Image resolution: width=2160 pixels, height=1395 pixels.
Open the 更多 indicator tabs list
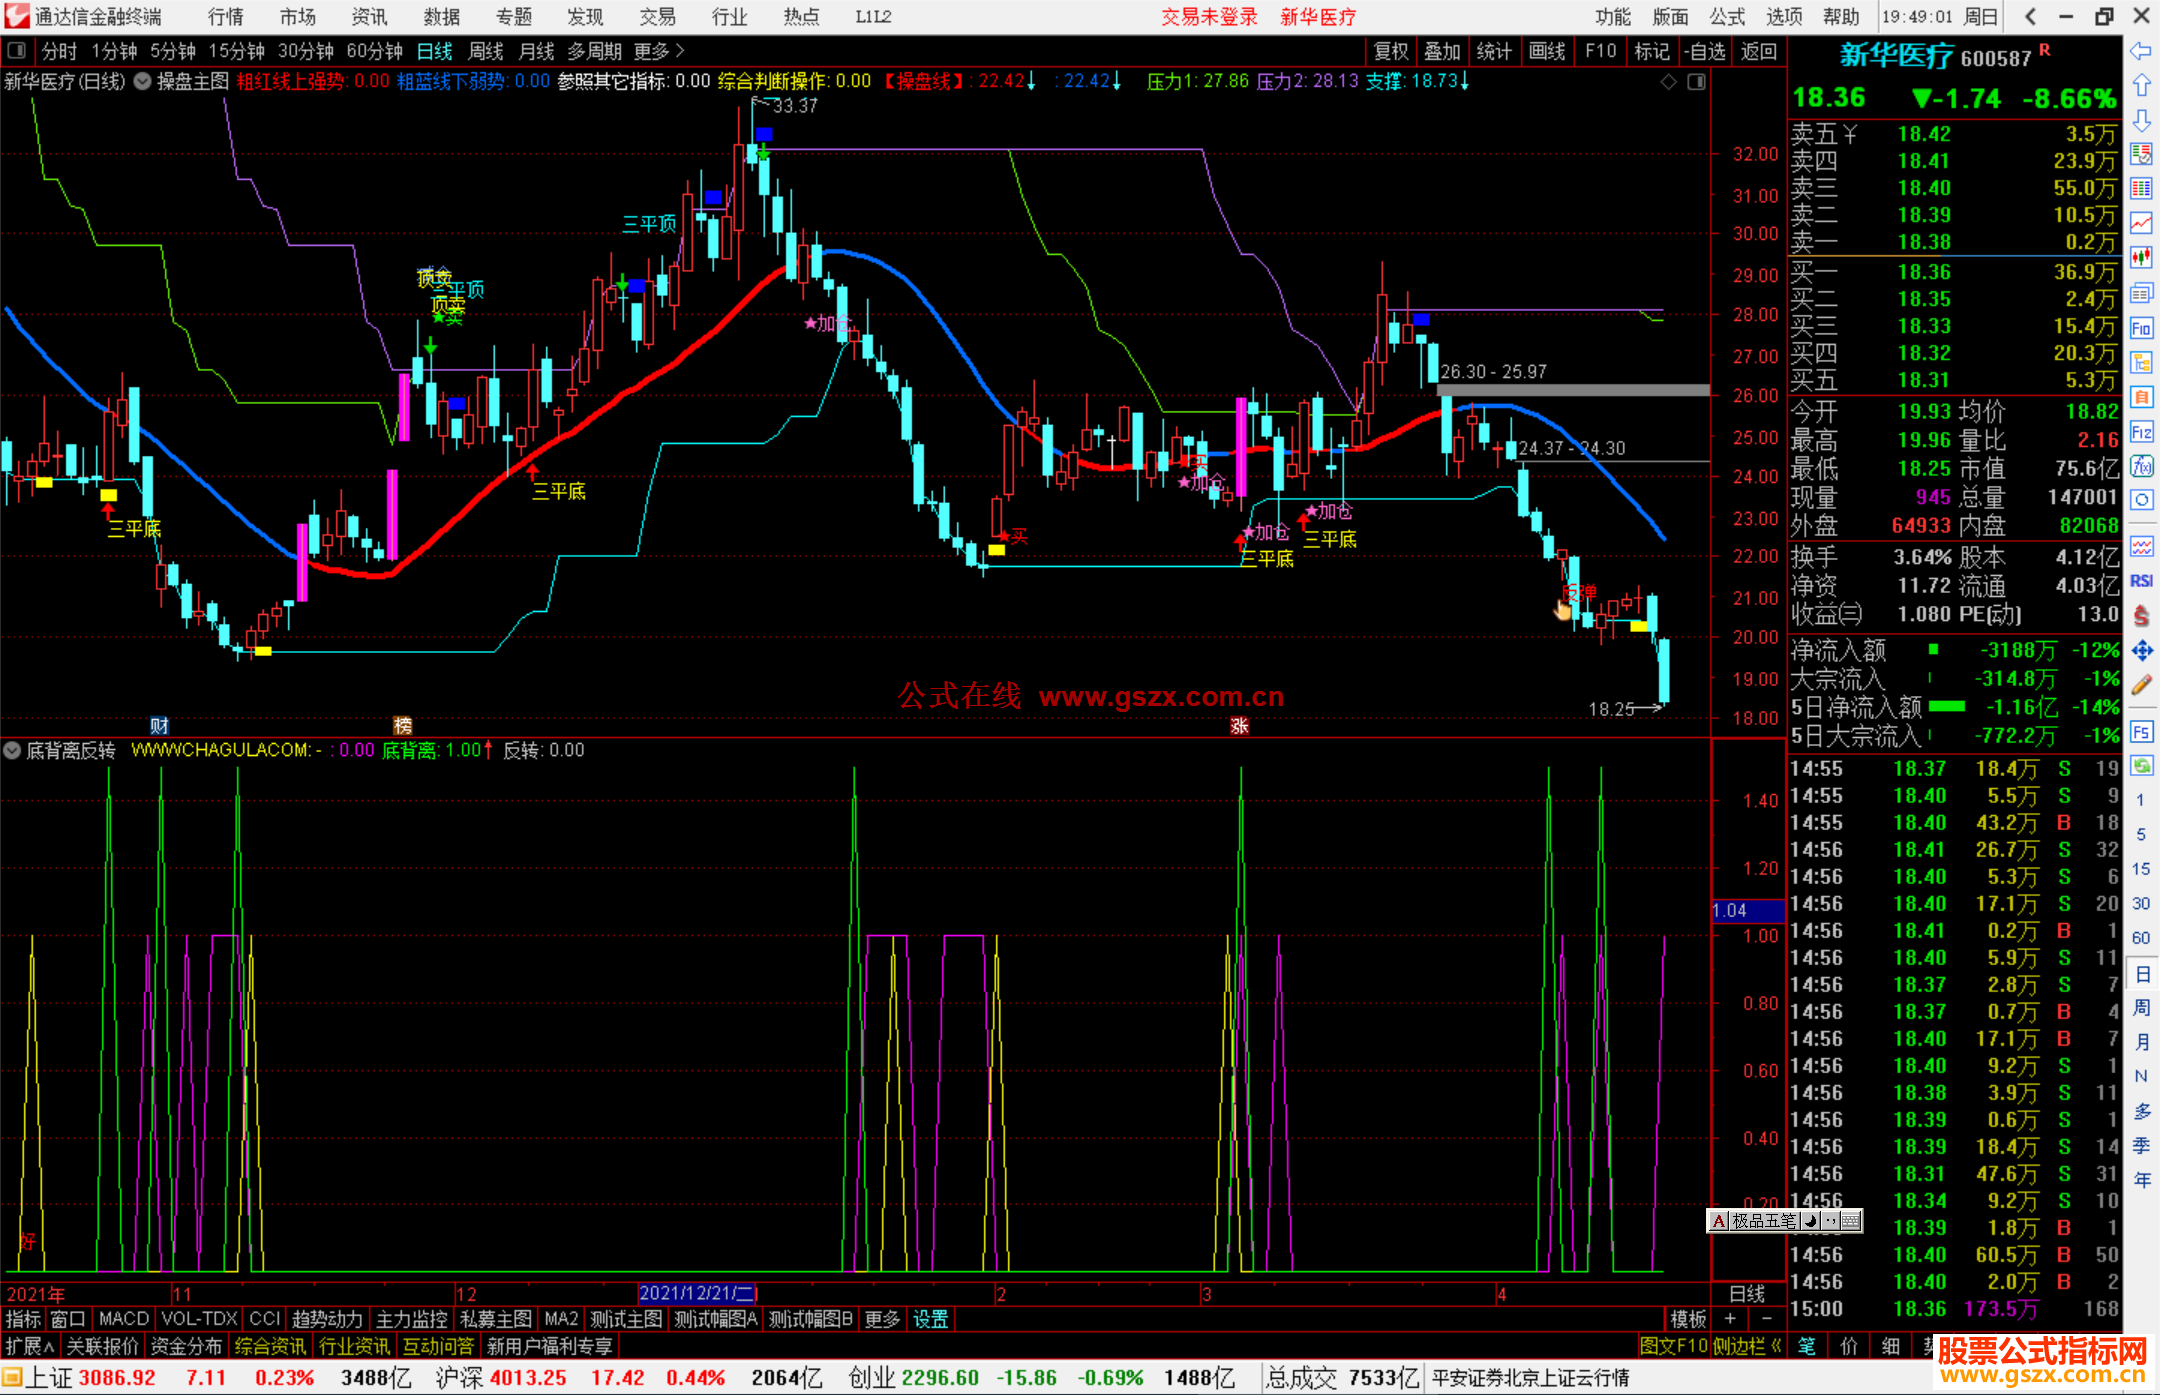coord(882,1319)
